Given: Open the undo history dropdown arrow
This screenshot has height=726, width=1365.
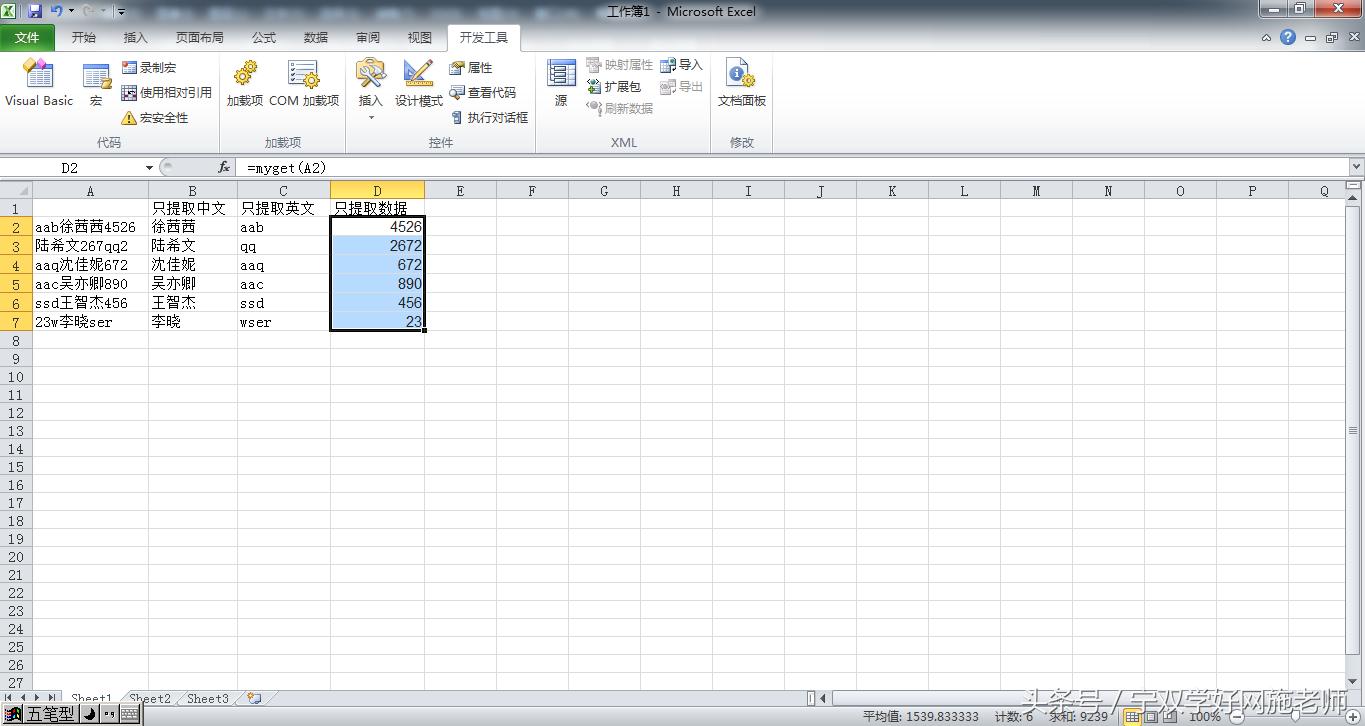Looking at the screenshot, I should pyautogui.click(x=71, y=11).
